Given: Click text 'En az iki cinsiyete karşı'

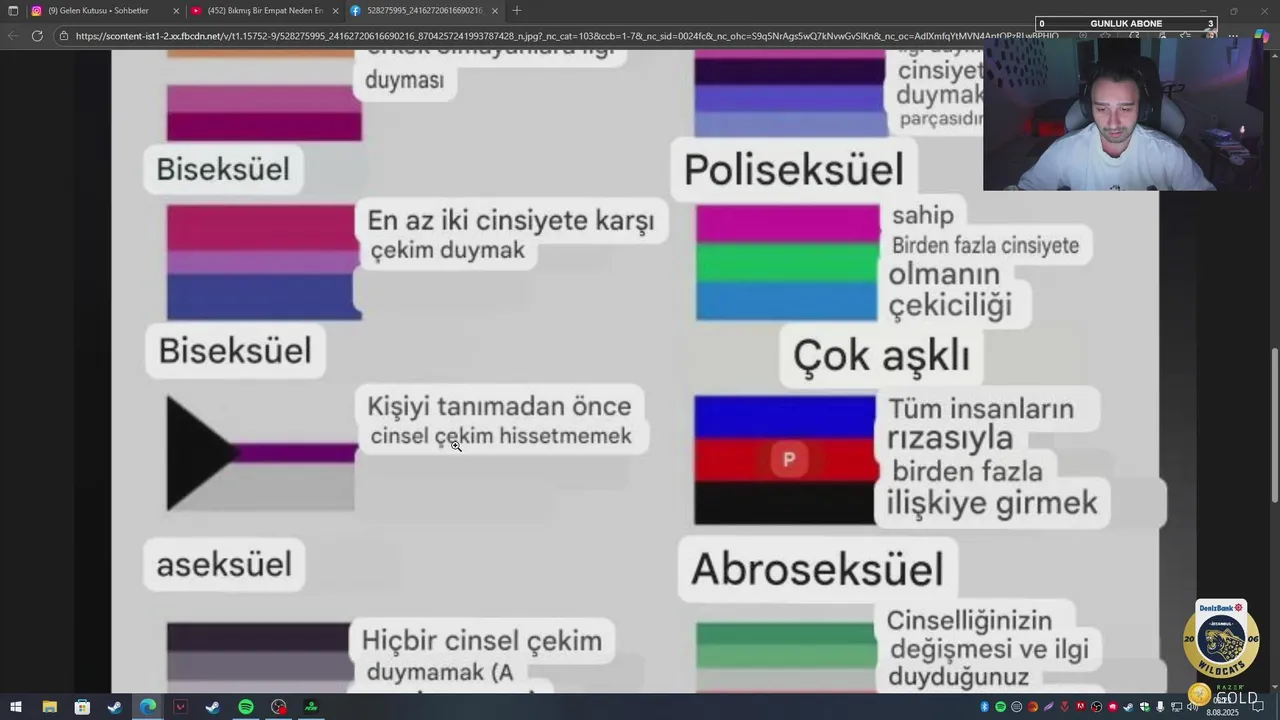Looking at the screenshot, I should coord(510,220).
